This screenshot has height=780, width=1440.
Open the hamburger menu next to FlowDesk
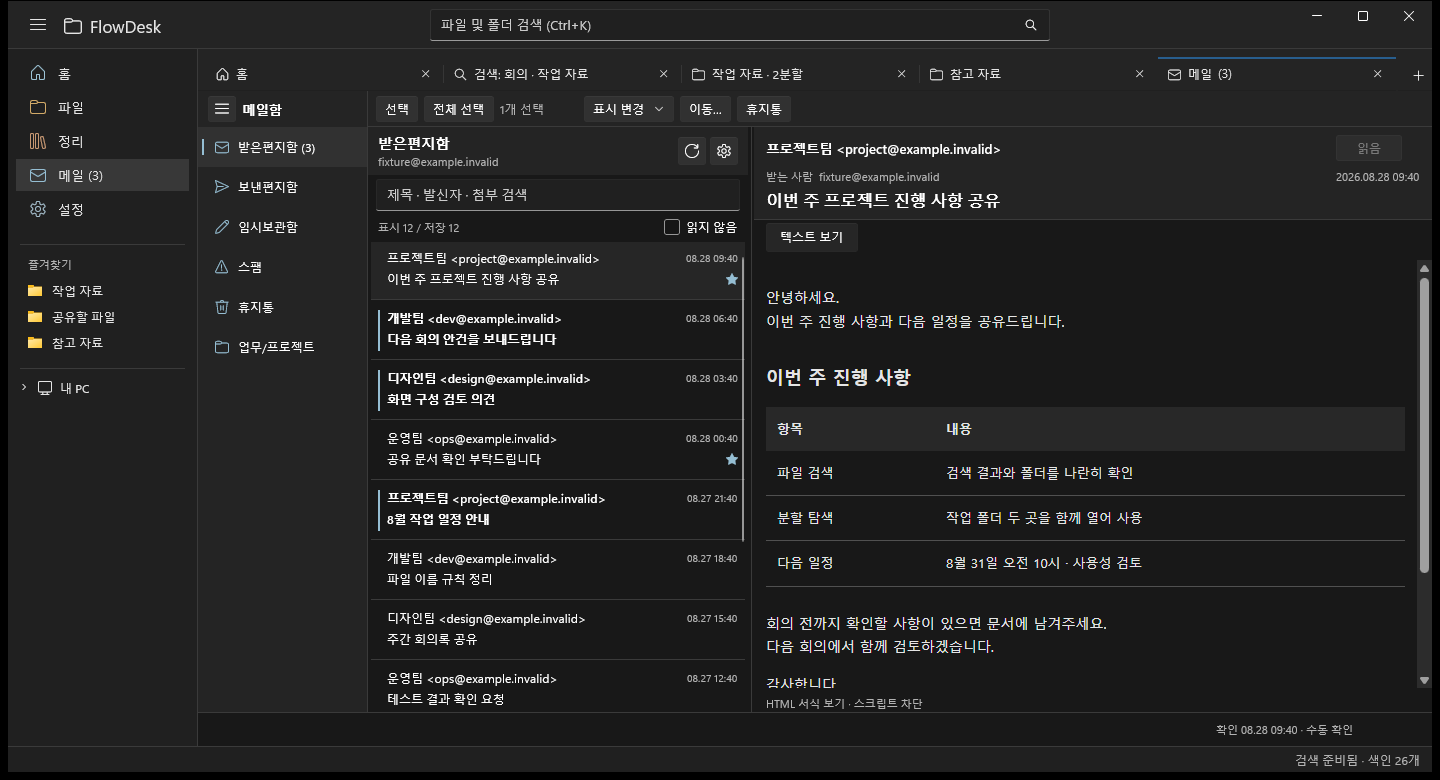point(38,25)
